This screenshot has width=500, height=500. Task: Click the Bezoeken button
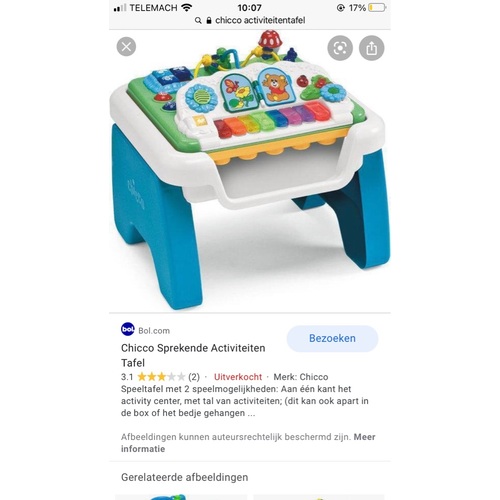(x=332, y=338)
